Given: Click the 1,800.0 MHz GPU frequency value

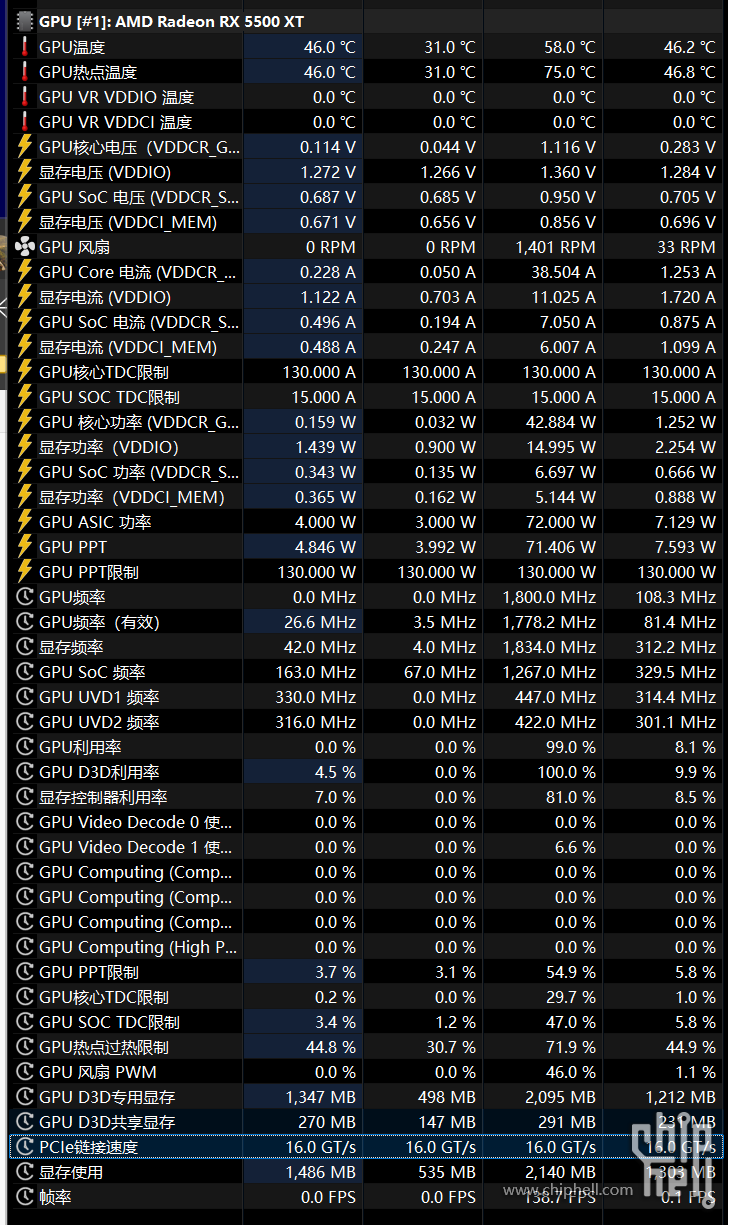Looking at the screenshot, I should click(549, 597).
